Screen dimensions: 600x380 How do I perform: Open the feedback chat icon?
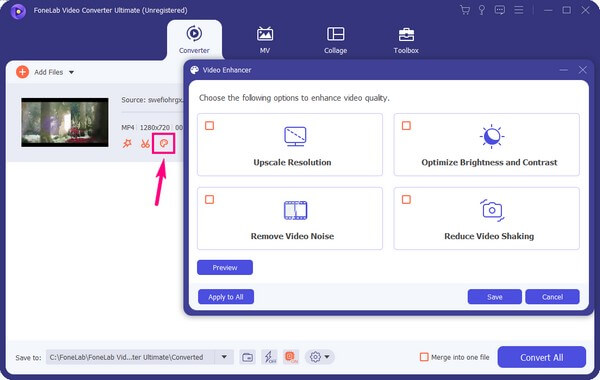point(500,10)
